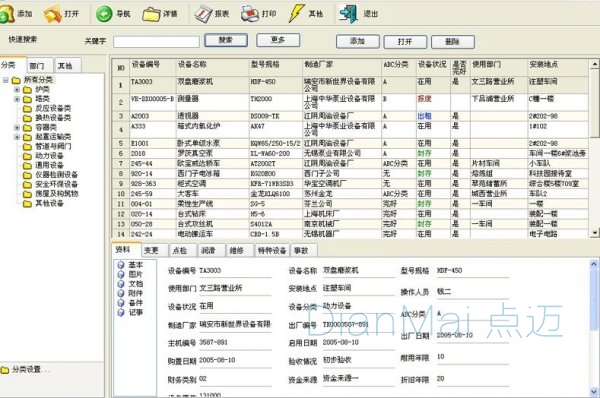Image resolution: width=600 pixels, height=398 pixels.
Task: Select the 其他设备 folder
Action: tap(43, 203)
